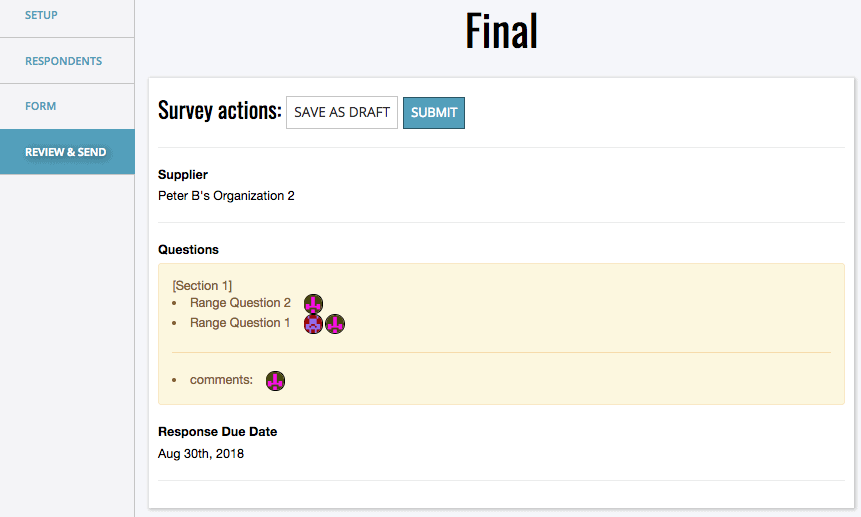Click avatar icon beside Range Question 2
This screenshot has height=517, width=861.
click(x=314, y=304)
